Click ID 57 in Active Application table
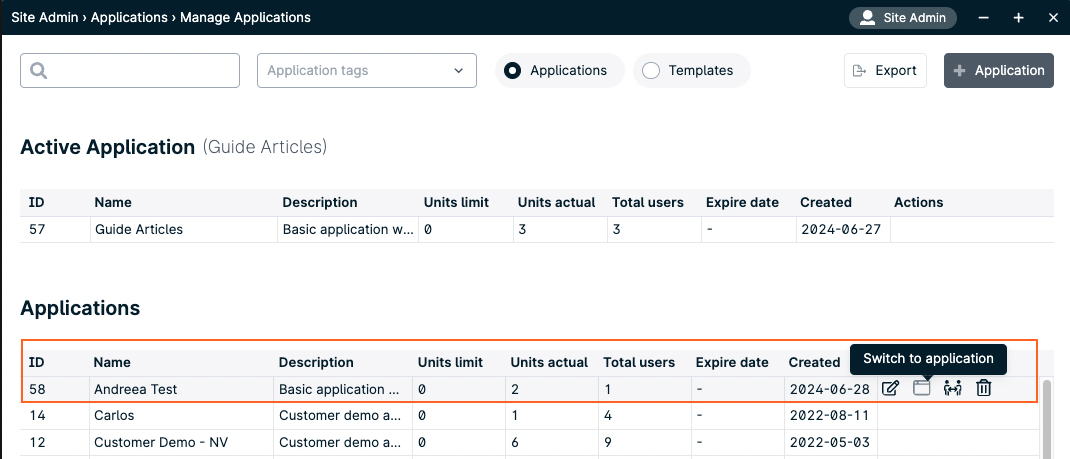This screenshot has width=1070, height=459. click(55, 229)
